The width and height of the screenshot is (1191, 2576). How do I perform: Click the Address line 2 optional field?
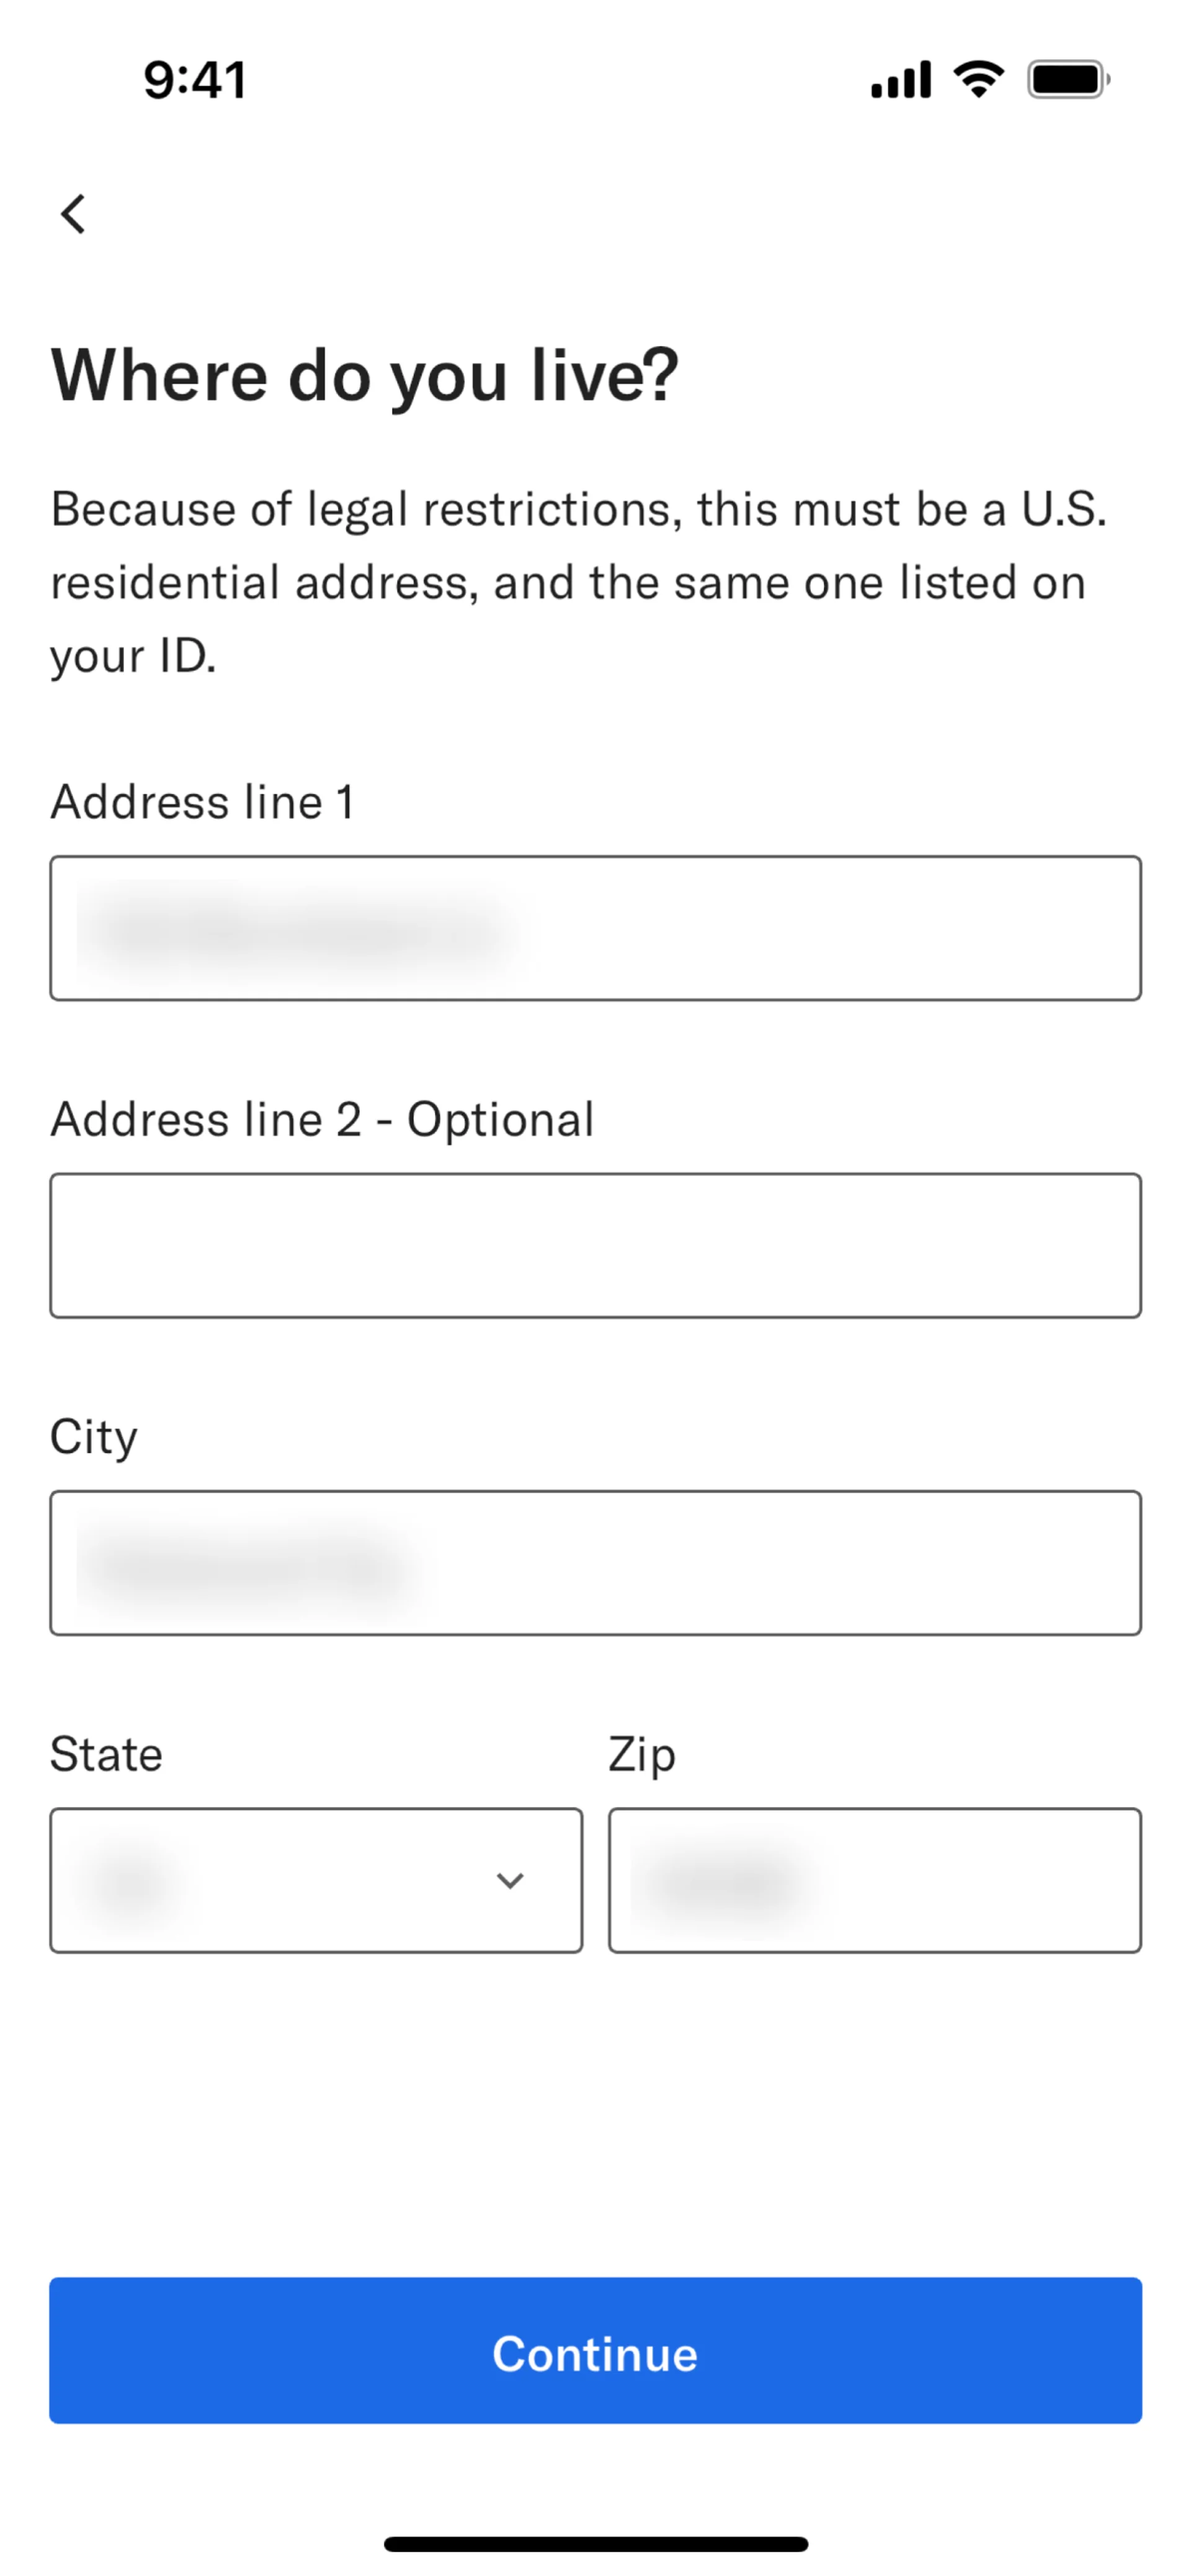click(595, 1245)
